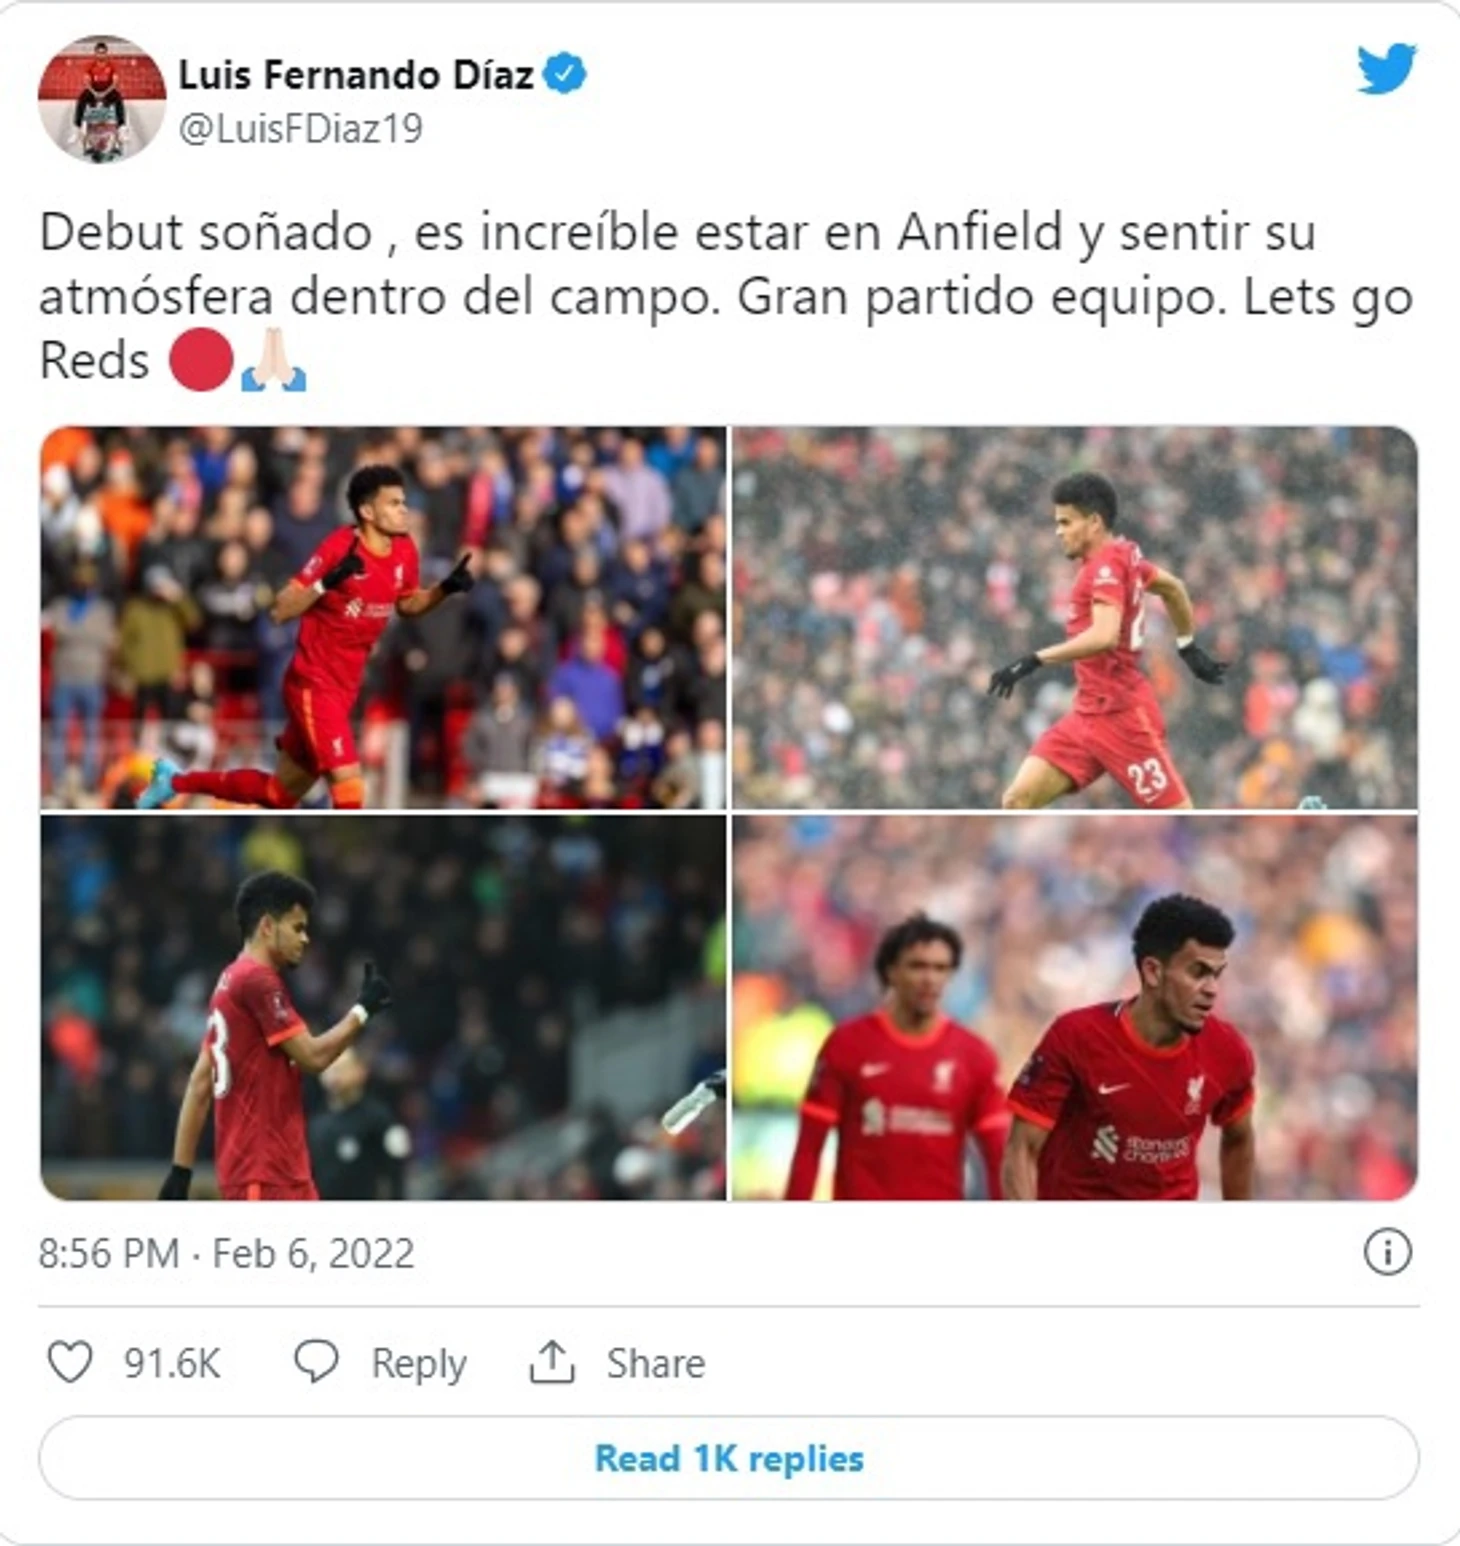Open Luis Fernando Díaz profile avatar
The image size is (1460, 1546).
[x=102, y=99]
